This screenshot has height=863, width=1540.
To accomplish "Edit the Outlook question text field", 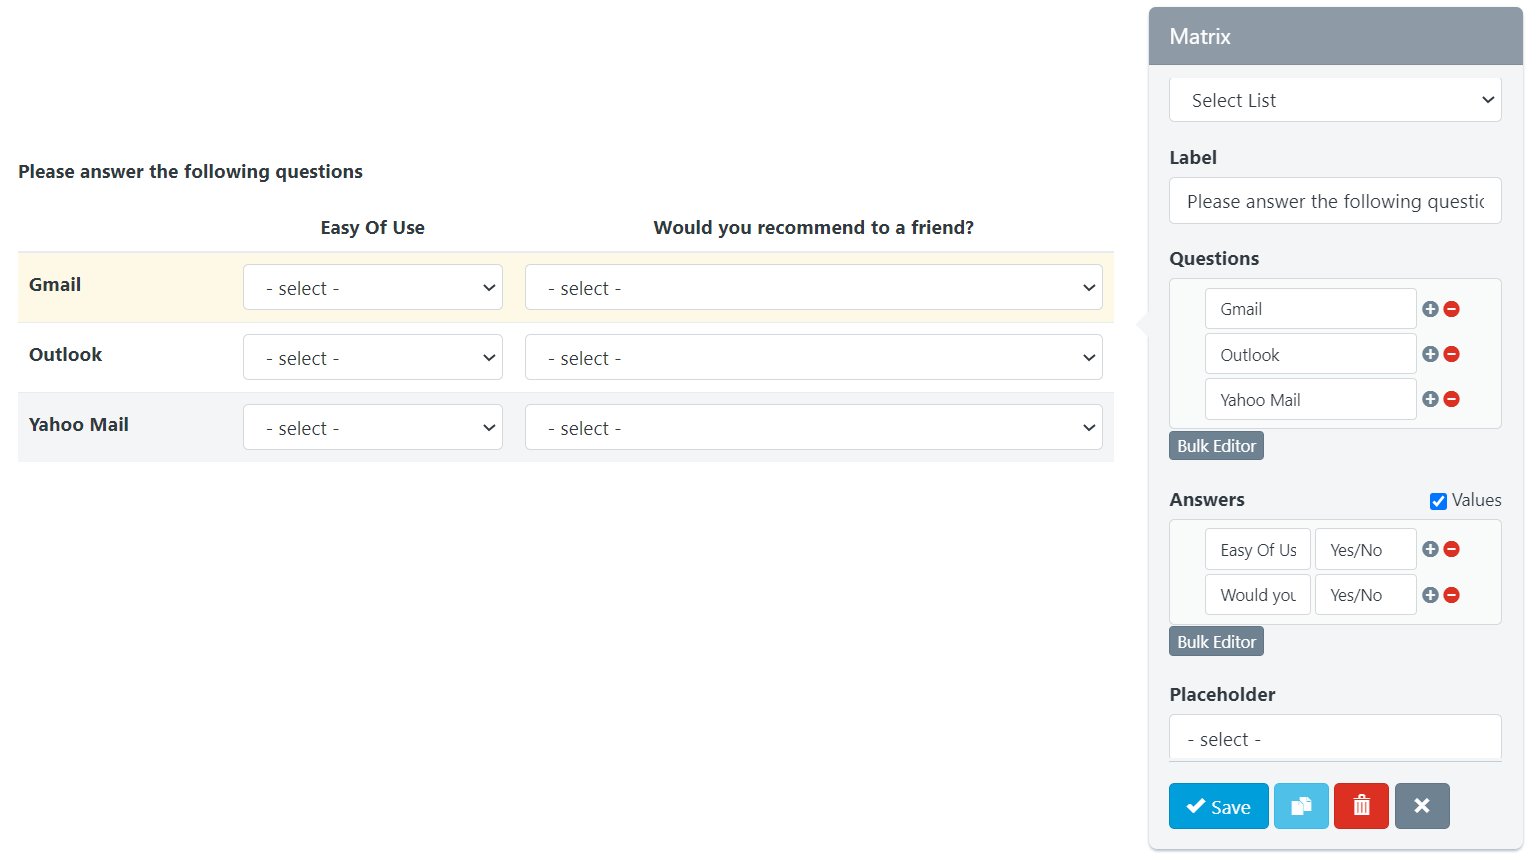I will click(x=1310, y=355).
